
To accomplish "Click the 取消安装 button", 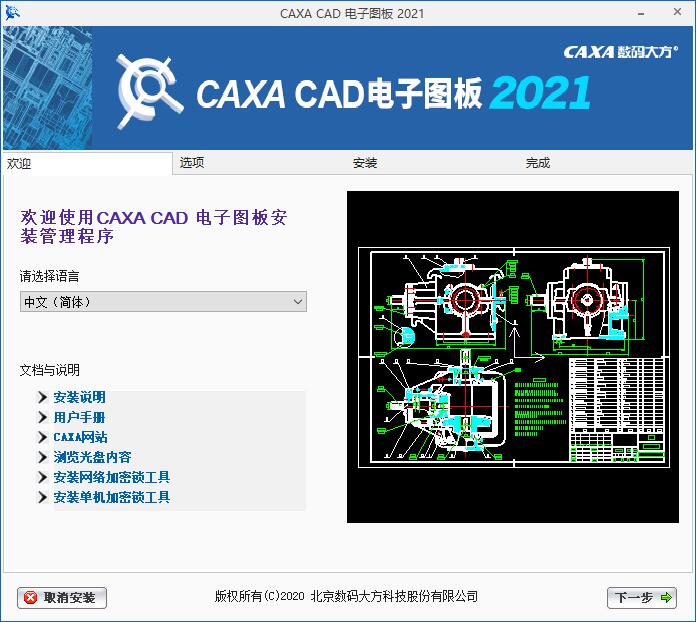I will (62, 598).
